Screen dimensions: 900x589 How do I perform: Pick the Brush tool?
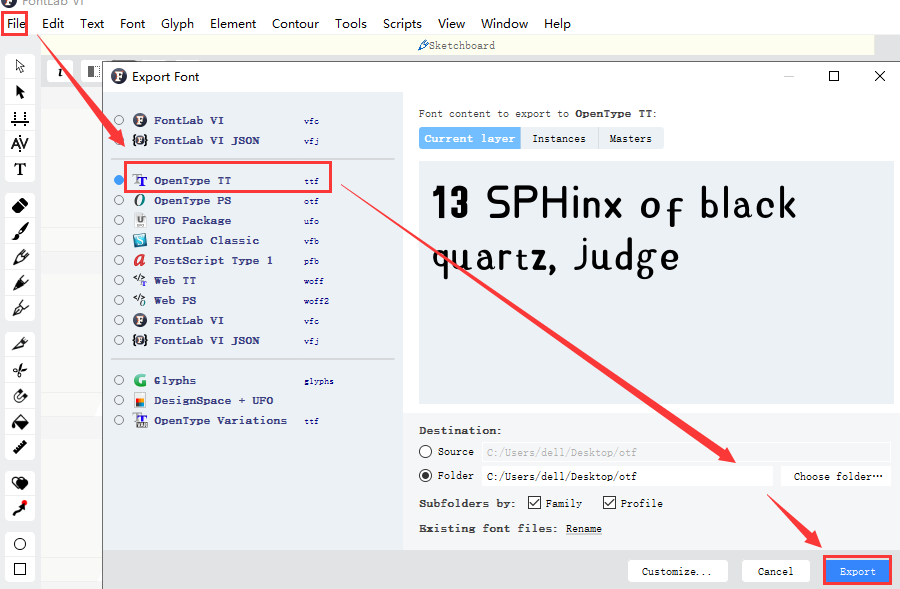[x=20, y=231]
